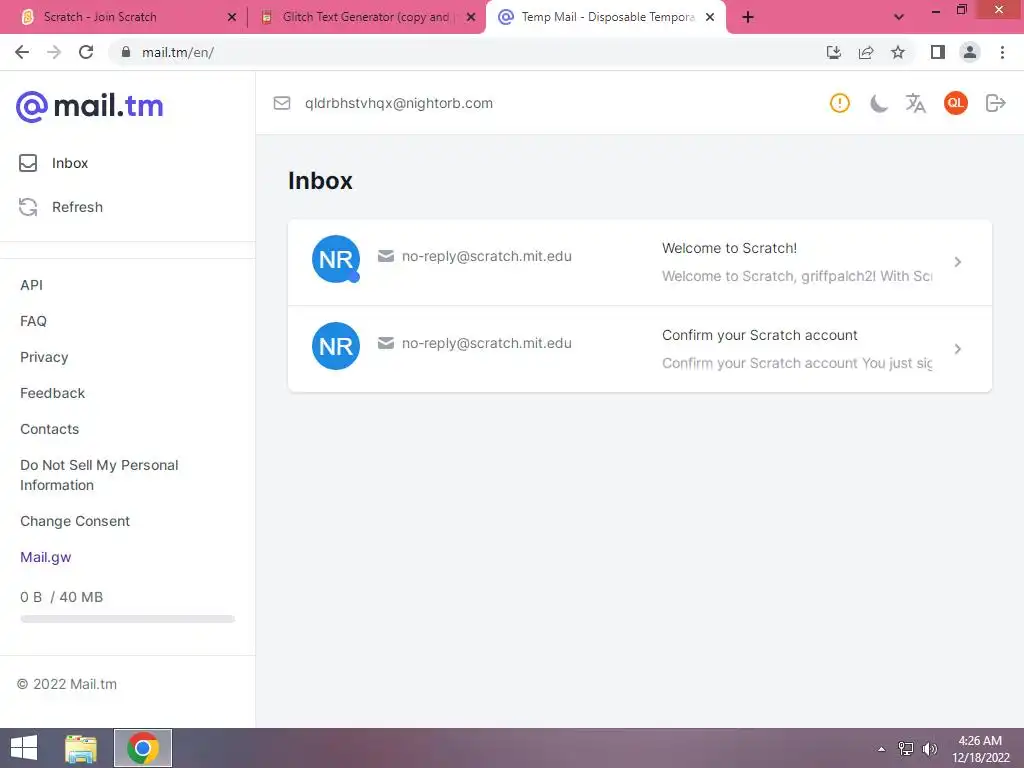The image size is (1024, 768).
Task: Click the Change Consent link
Action: click(75, 520)
